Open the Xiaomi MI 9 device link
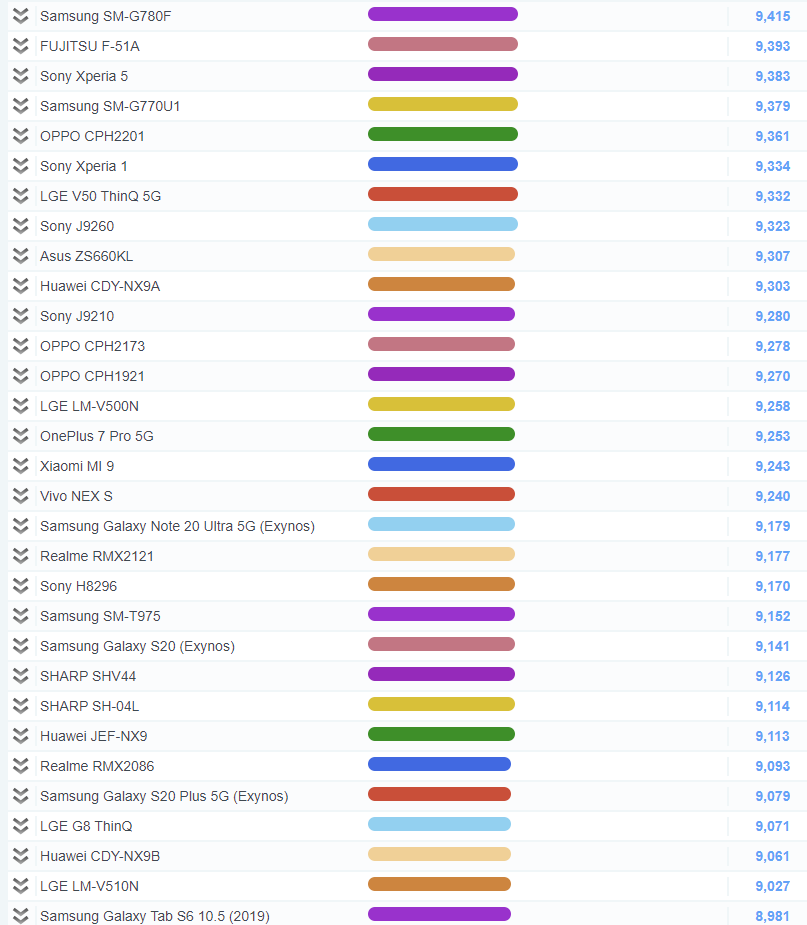Viewport: 807px width, 925px height. (x=77, y=466)
